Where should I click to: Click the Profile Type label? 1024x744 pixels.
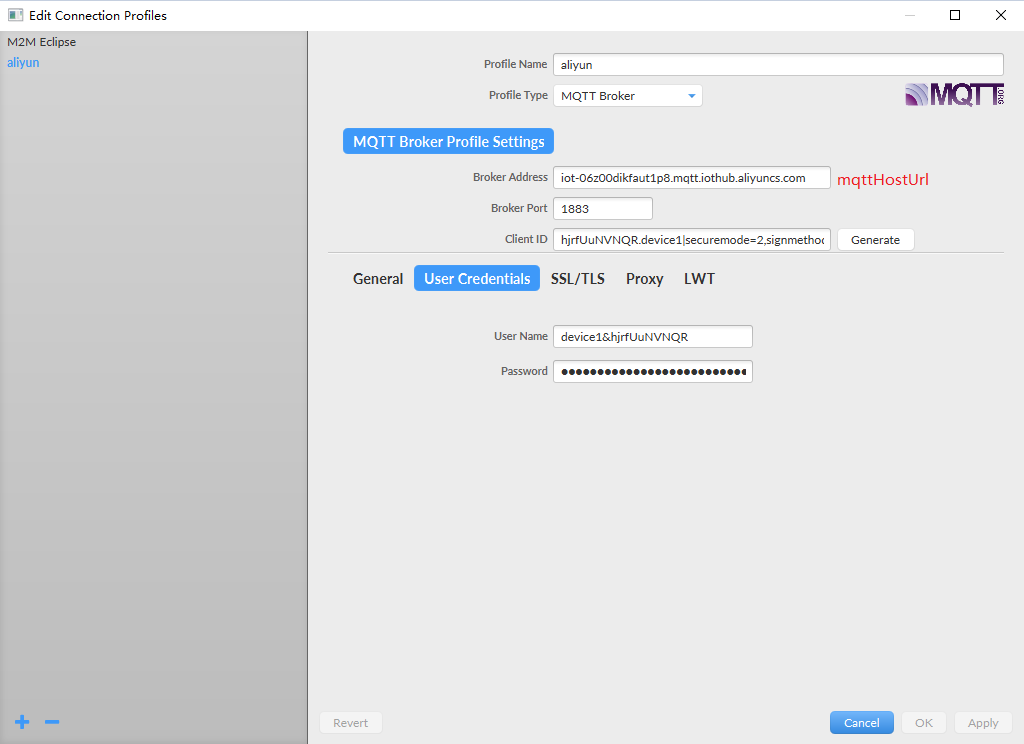[518, 95]
